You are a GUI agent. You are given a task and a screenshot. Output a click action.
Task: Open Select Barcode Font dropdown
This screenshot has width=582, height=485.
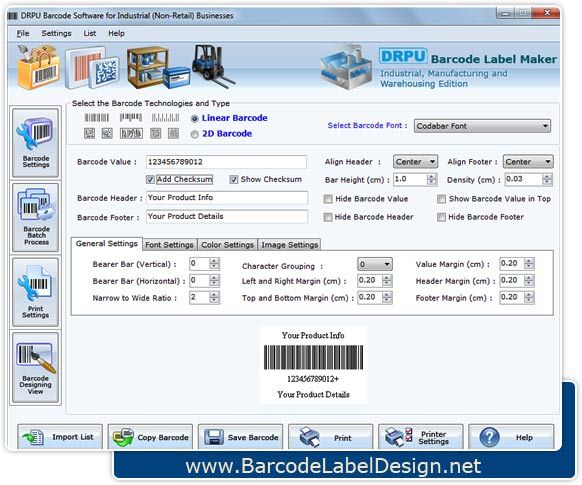[482, 126]
